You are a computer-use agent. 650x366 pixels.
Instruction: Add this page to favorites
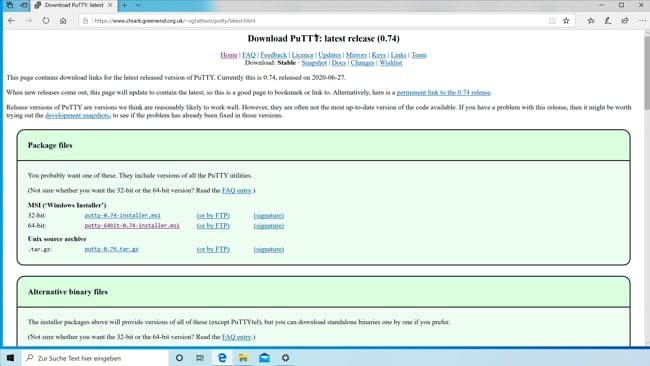point(566,21)
